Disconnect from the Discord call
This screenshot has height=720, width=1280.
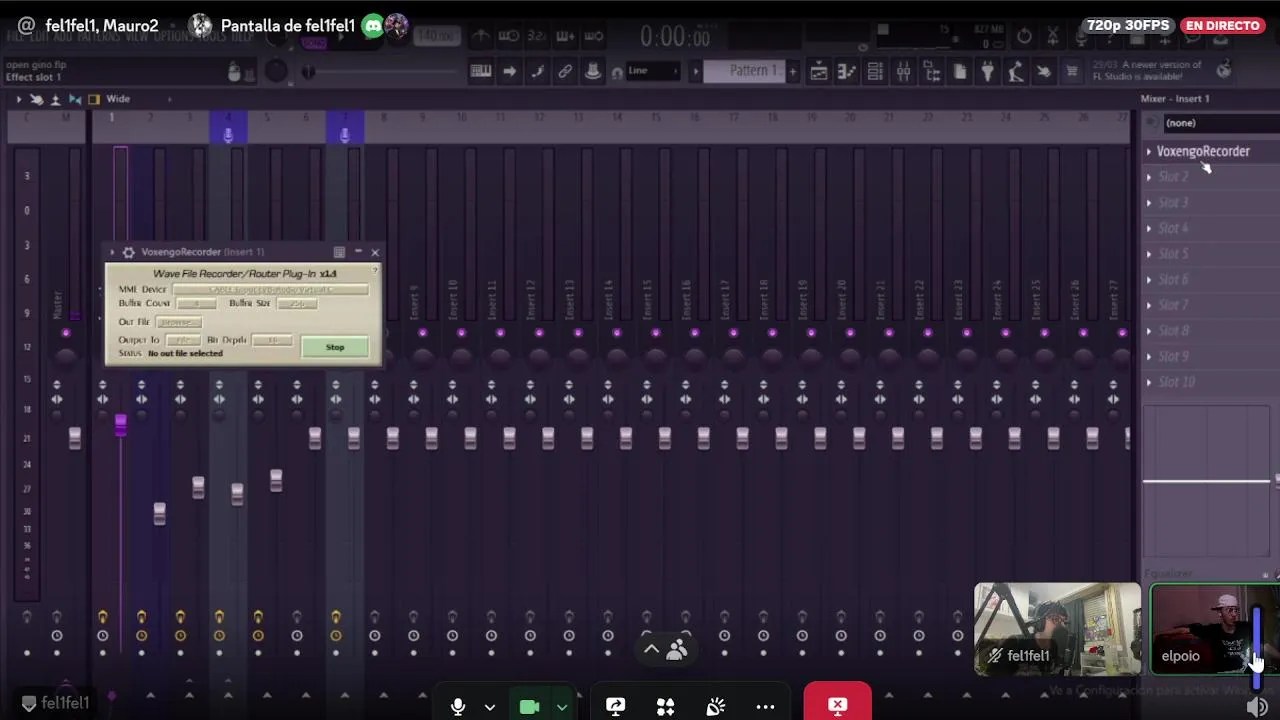coord(837,705)
